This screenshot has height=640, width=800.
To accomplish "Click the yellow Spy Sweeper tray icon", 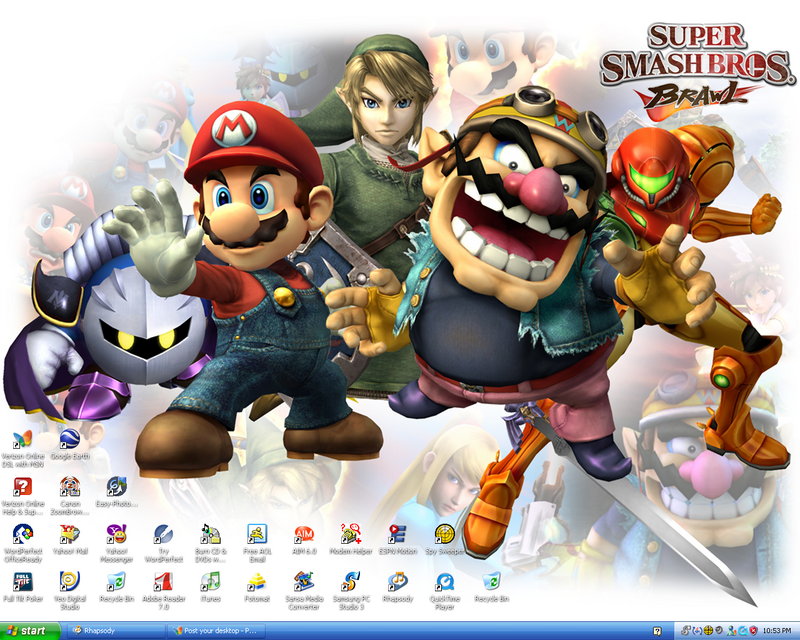I will (708, 631).
